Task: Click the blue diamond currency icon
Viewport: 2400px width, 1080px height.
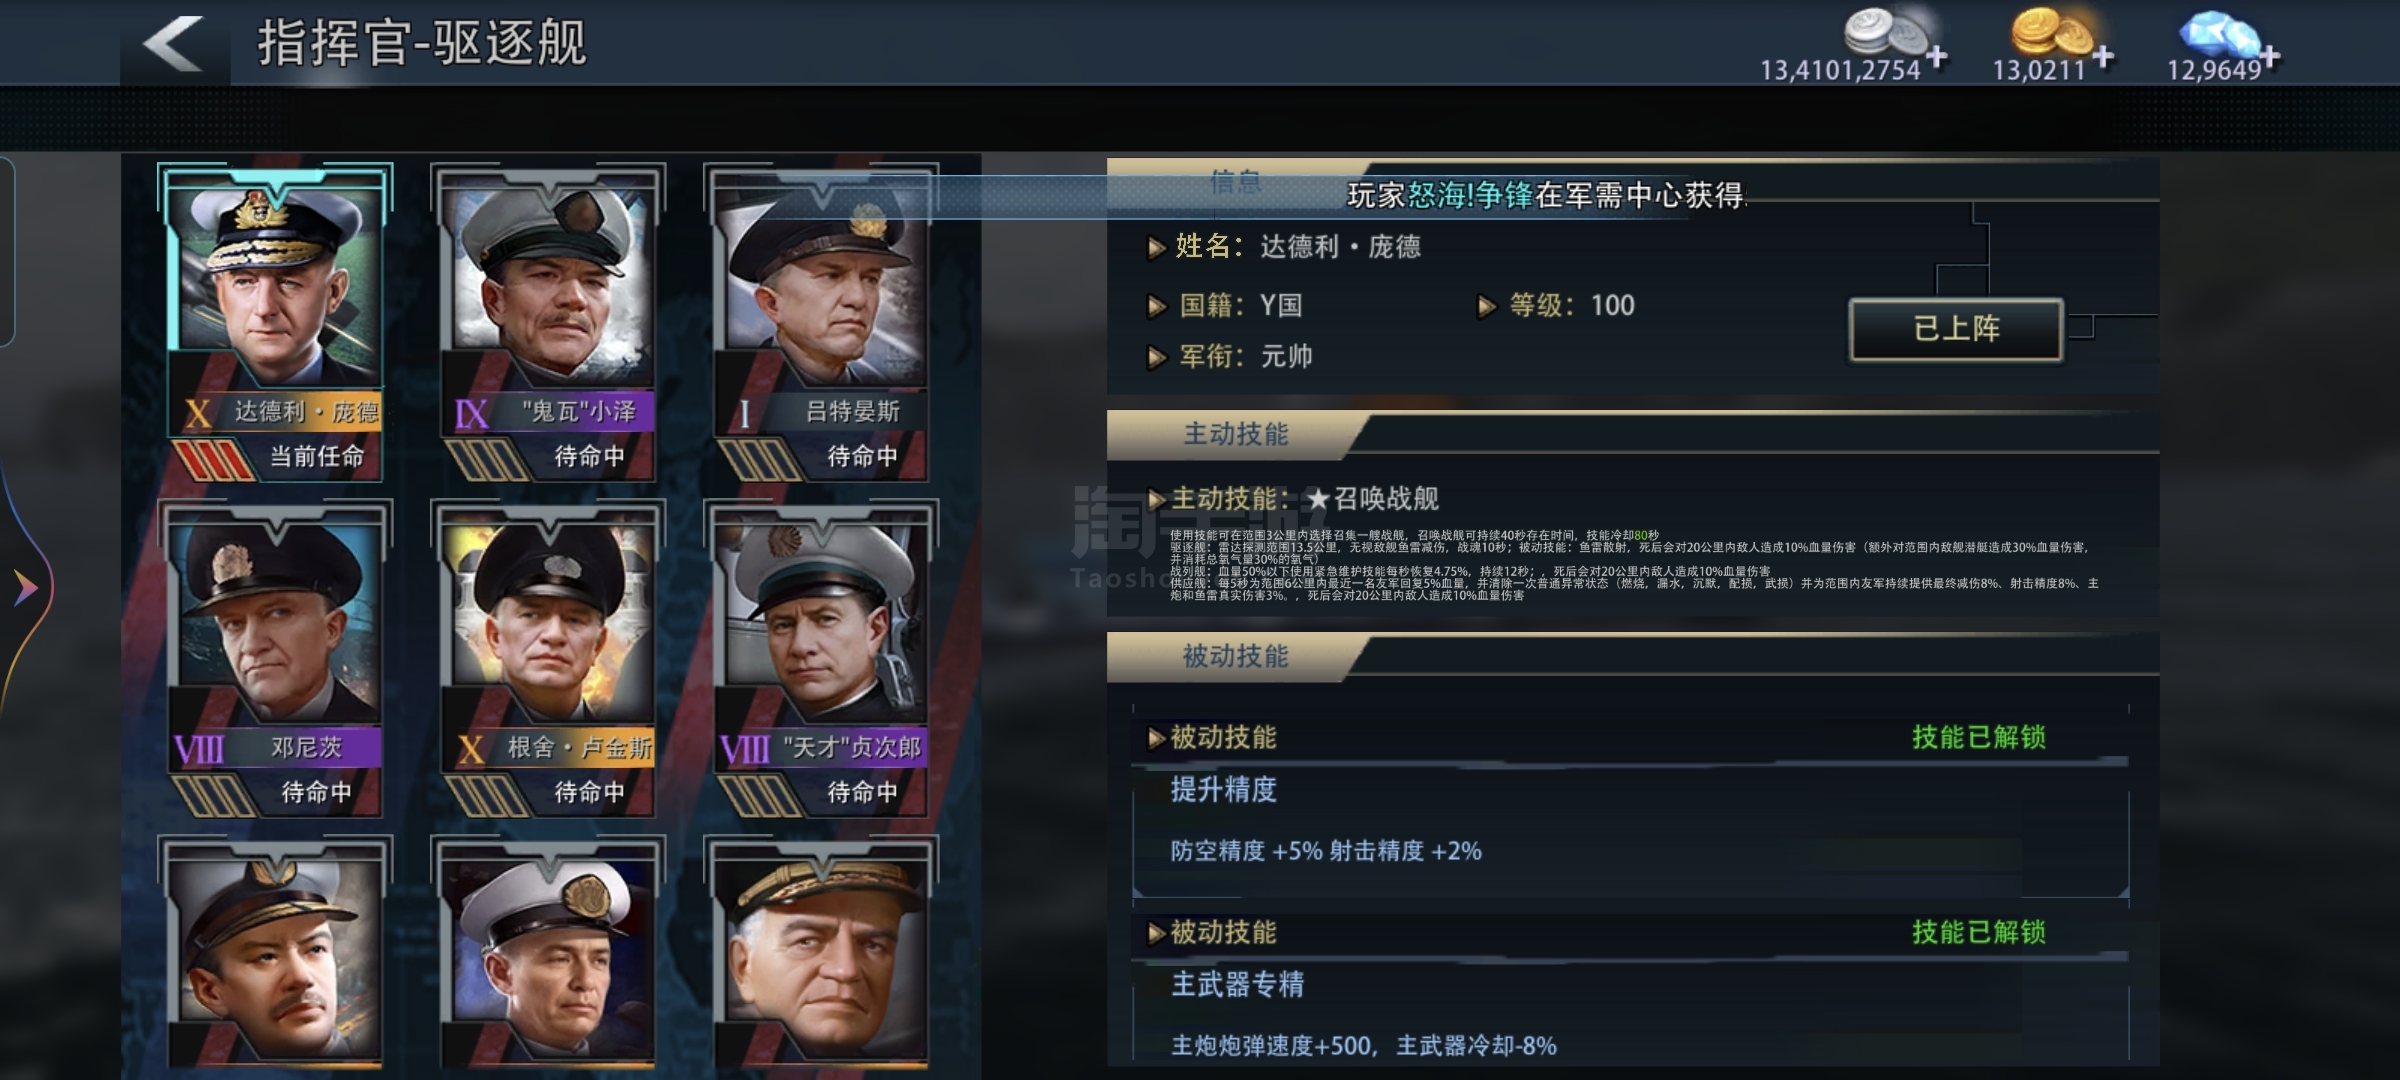Action: 2218,33
